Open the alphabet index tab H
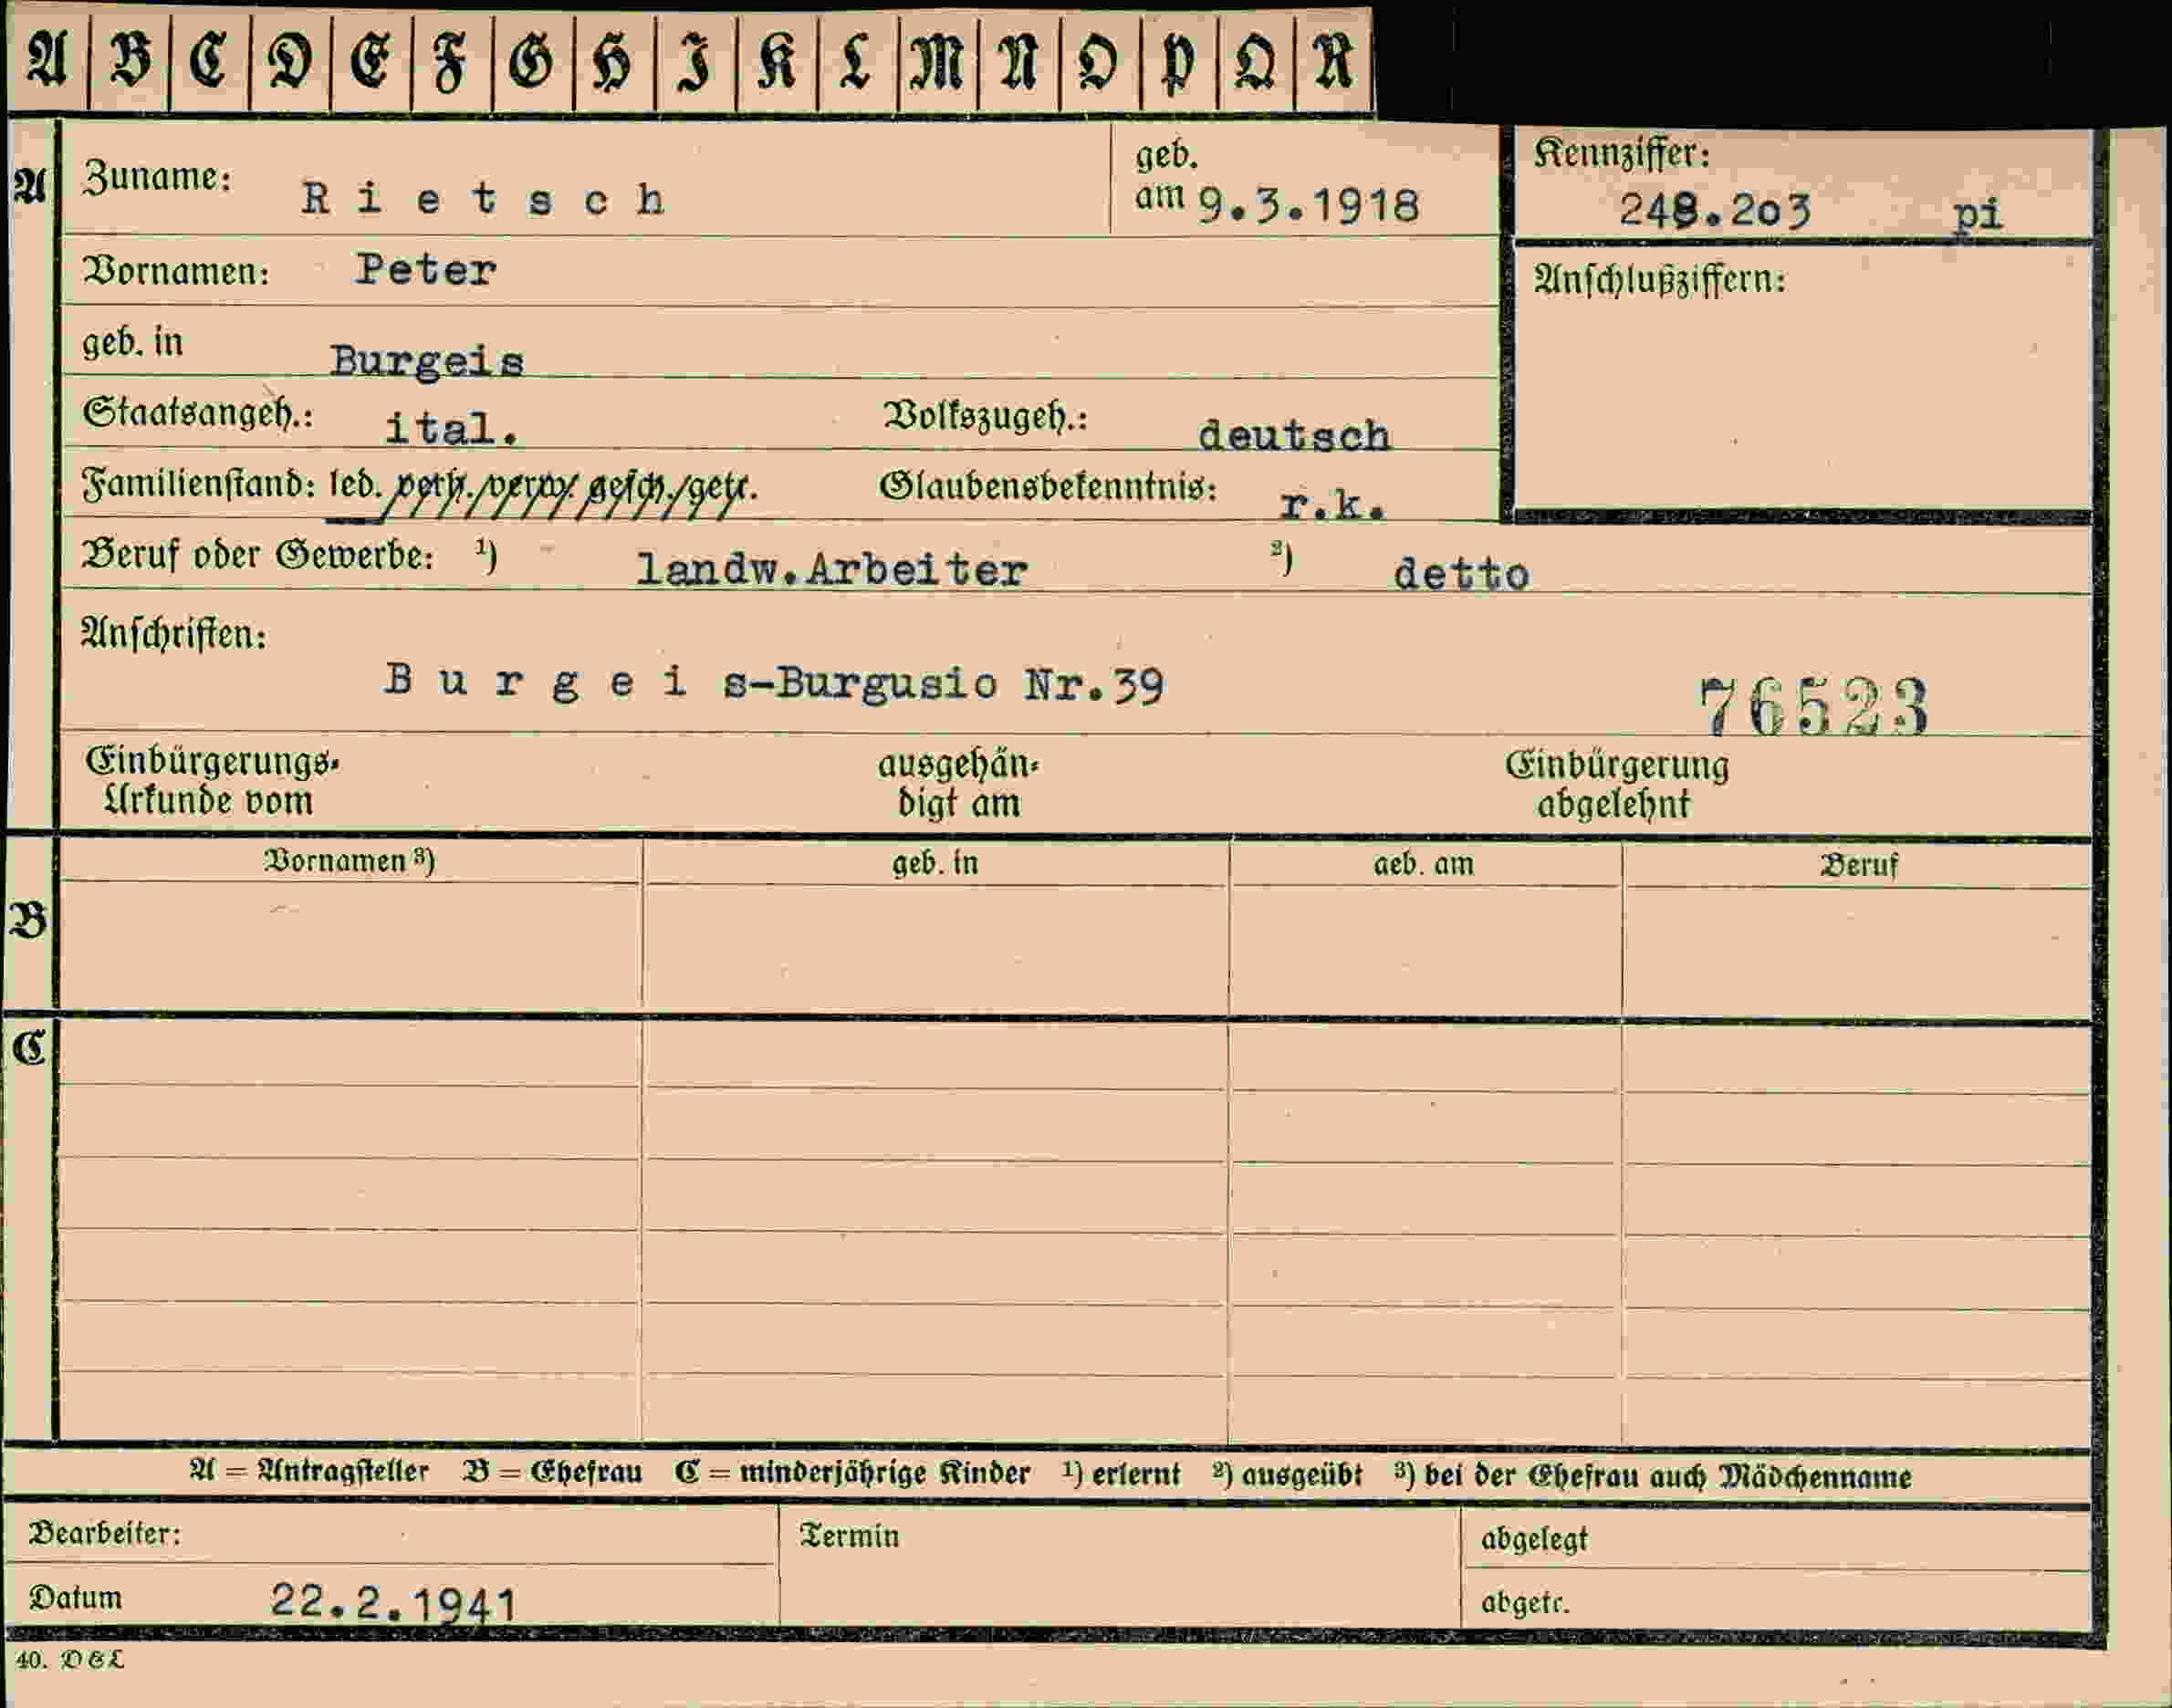 pyautogui.click(x=614, y=62)
